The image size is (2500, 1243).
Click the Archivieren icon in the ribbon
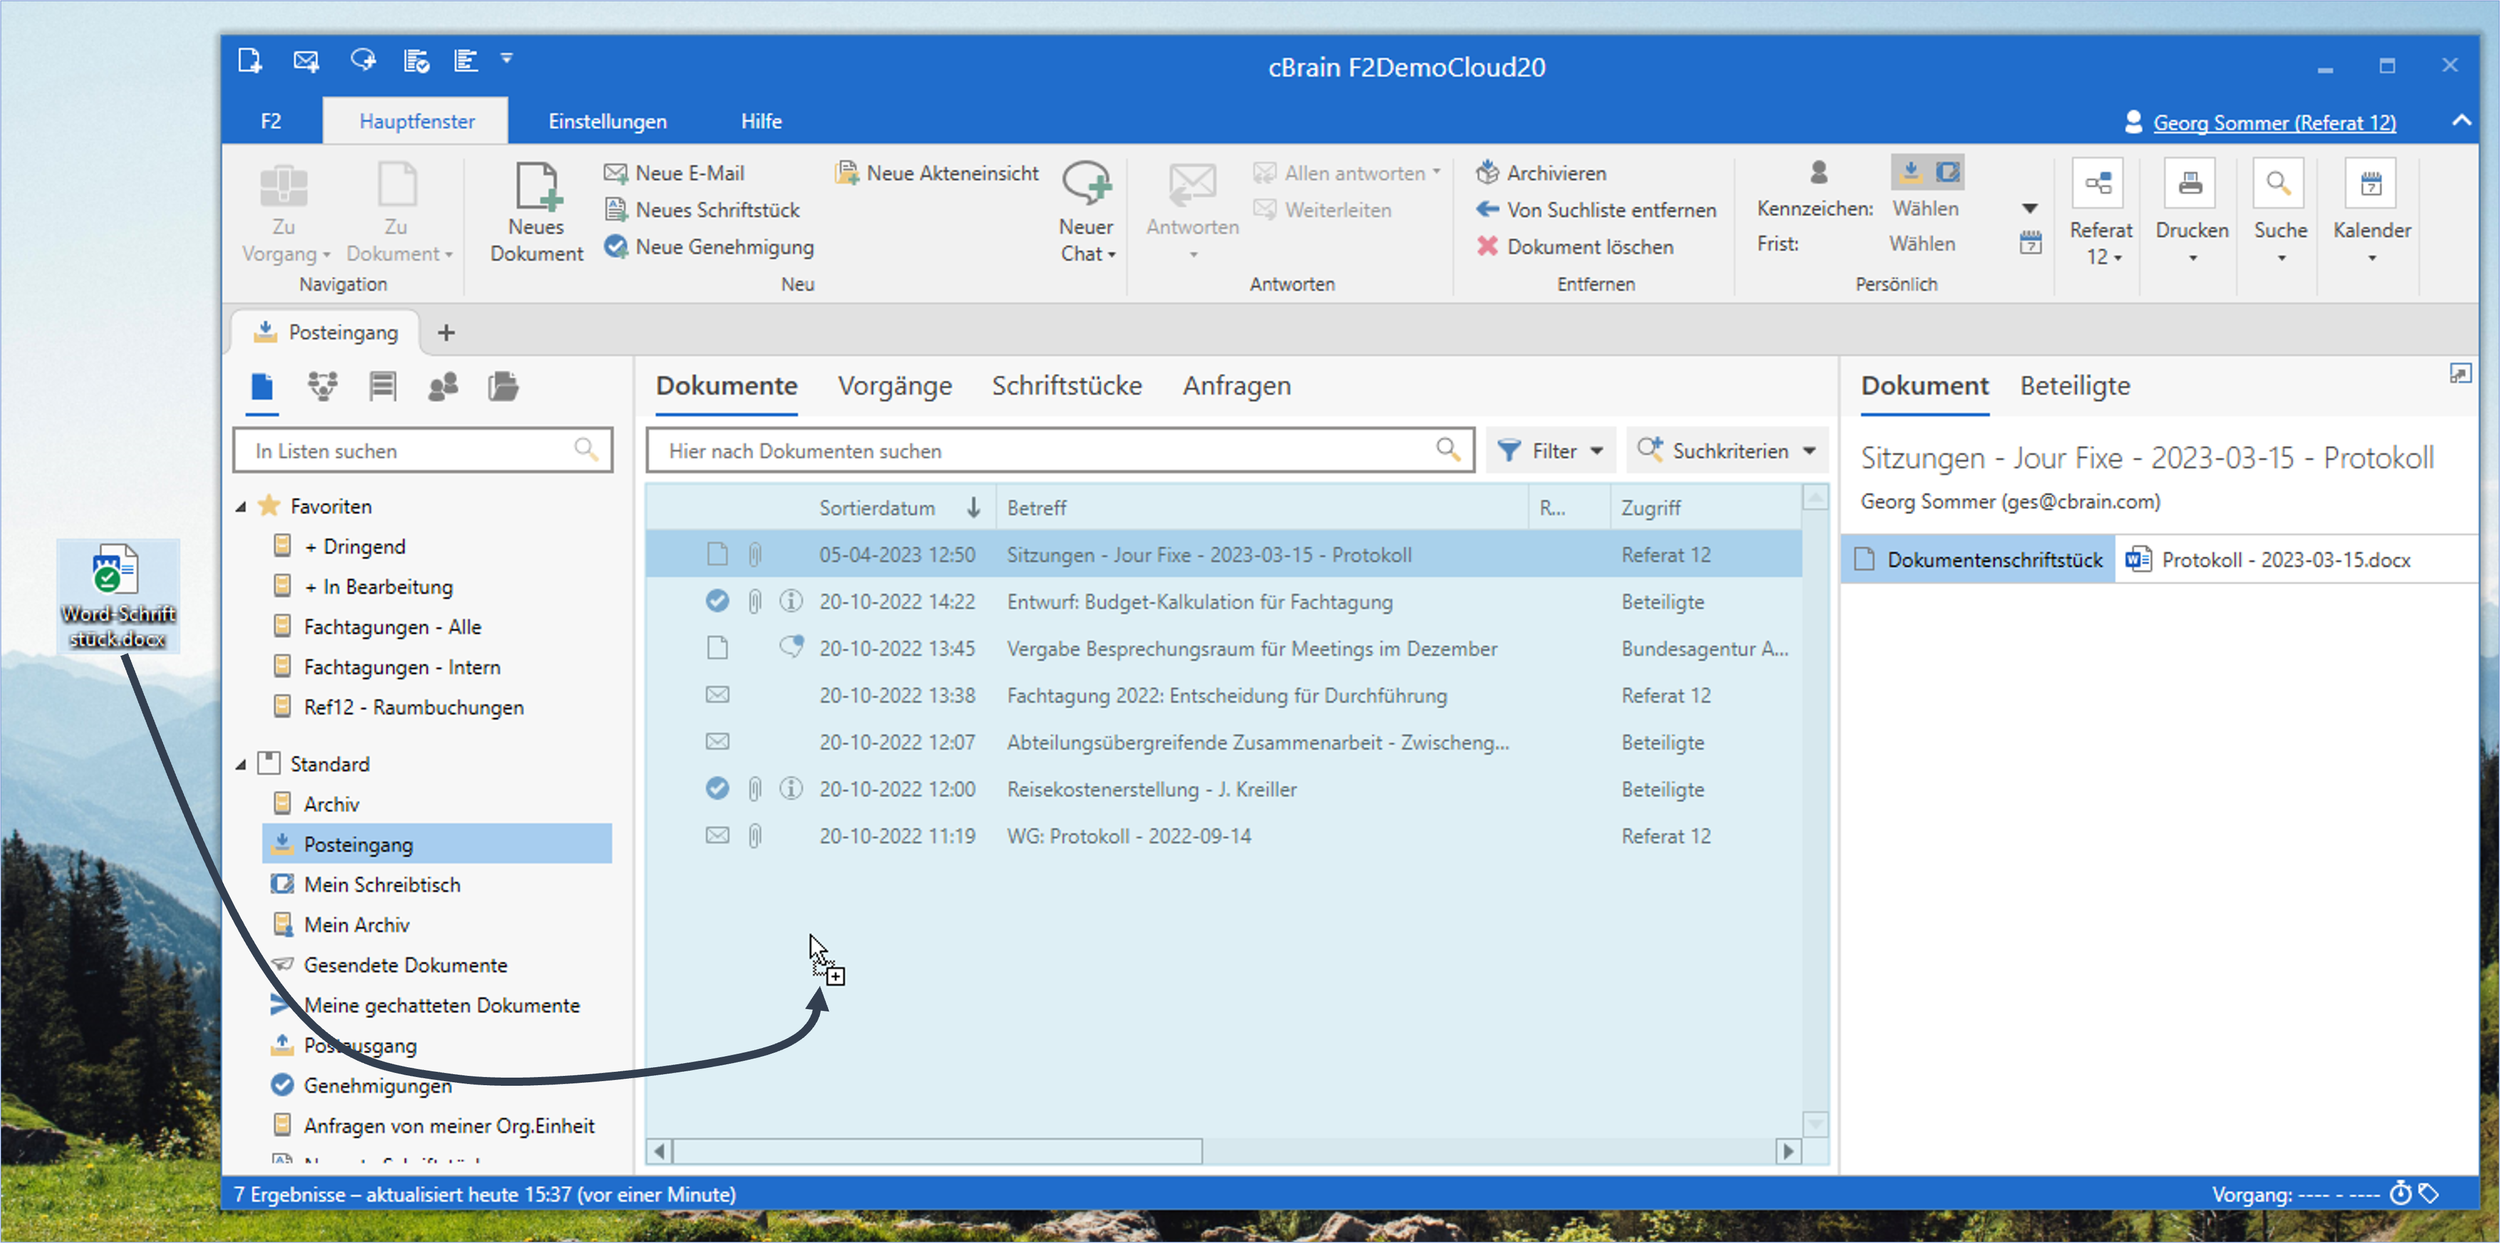[1487, 172]
